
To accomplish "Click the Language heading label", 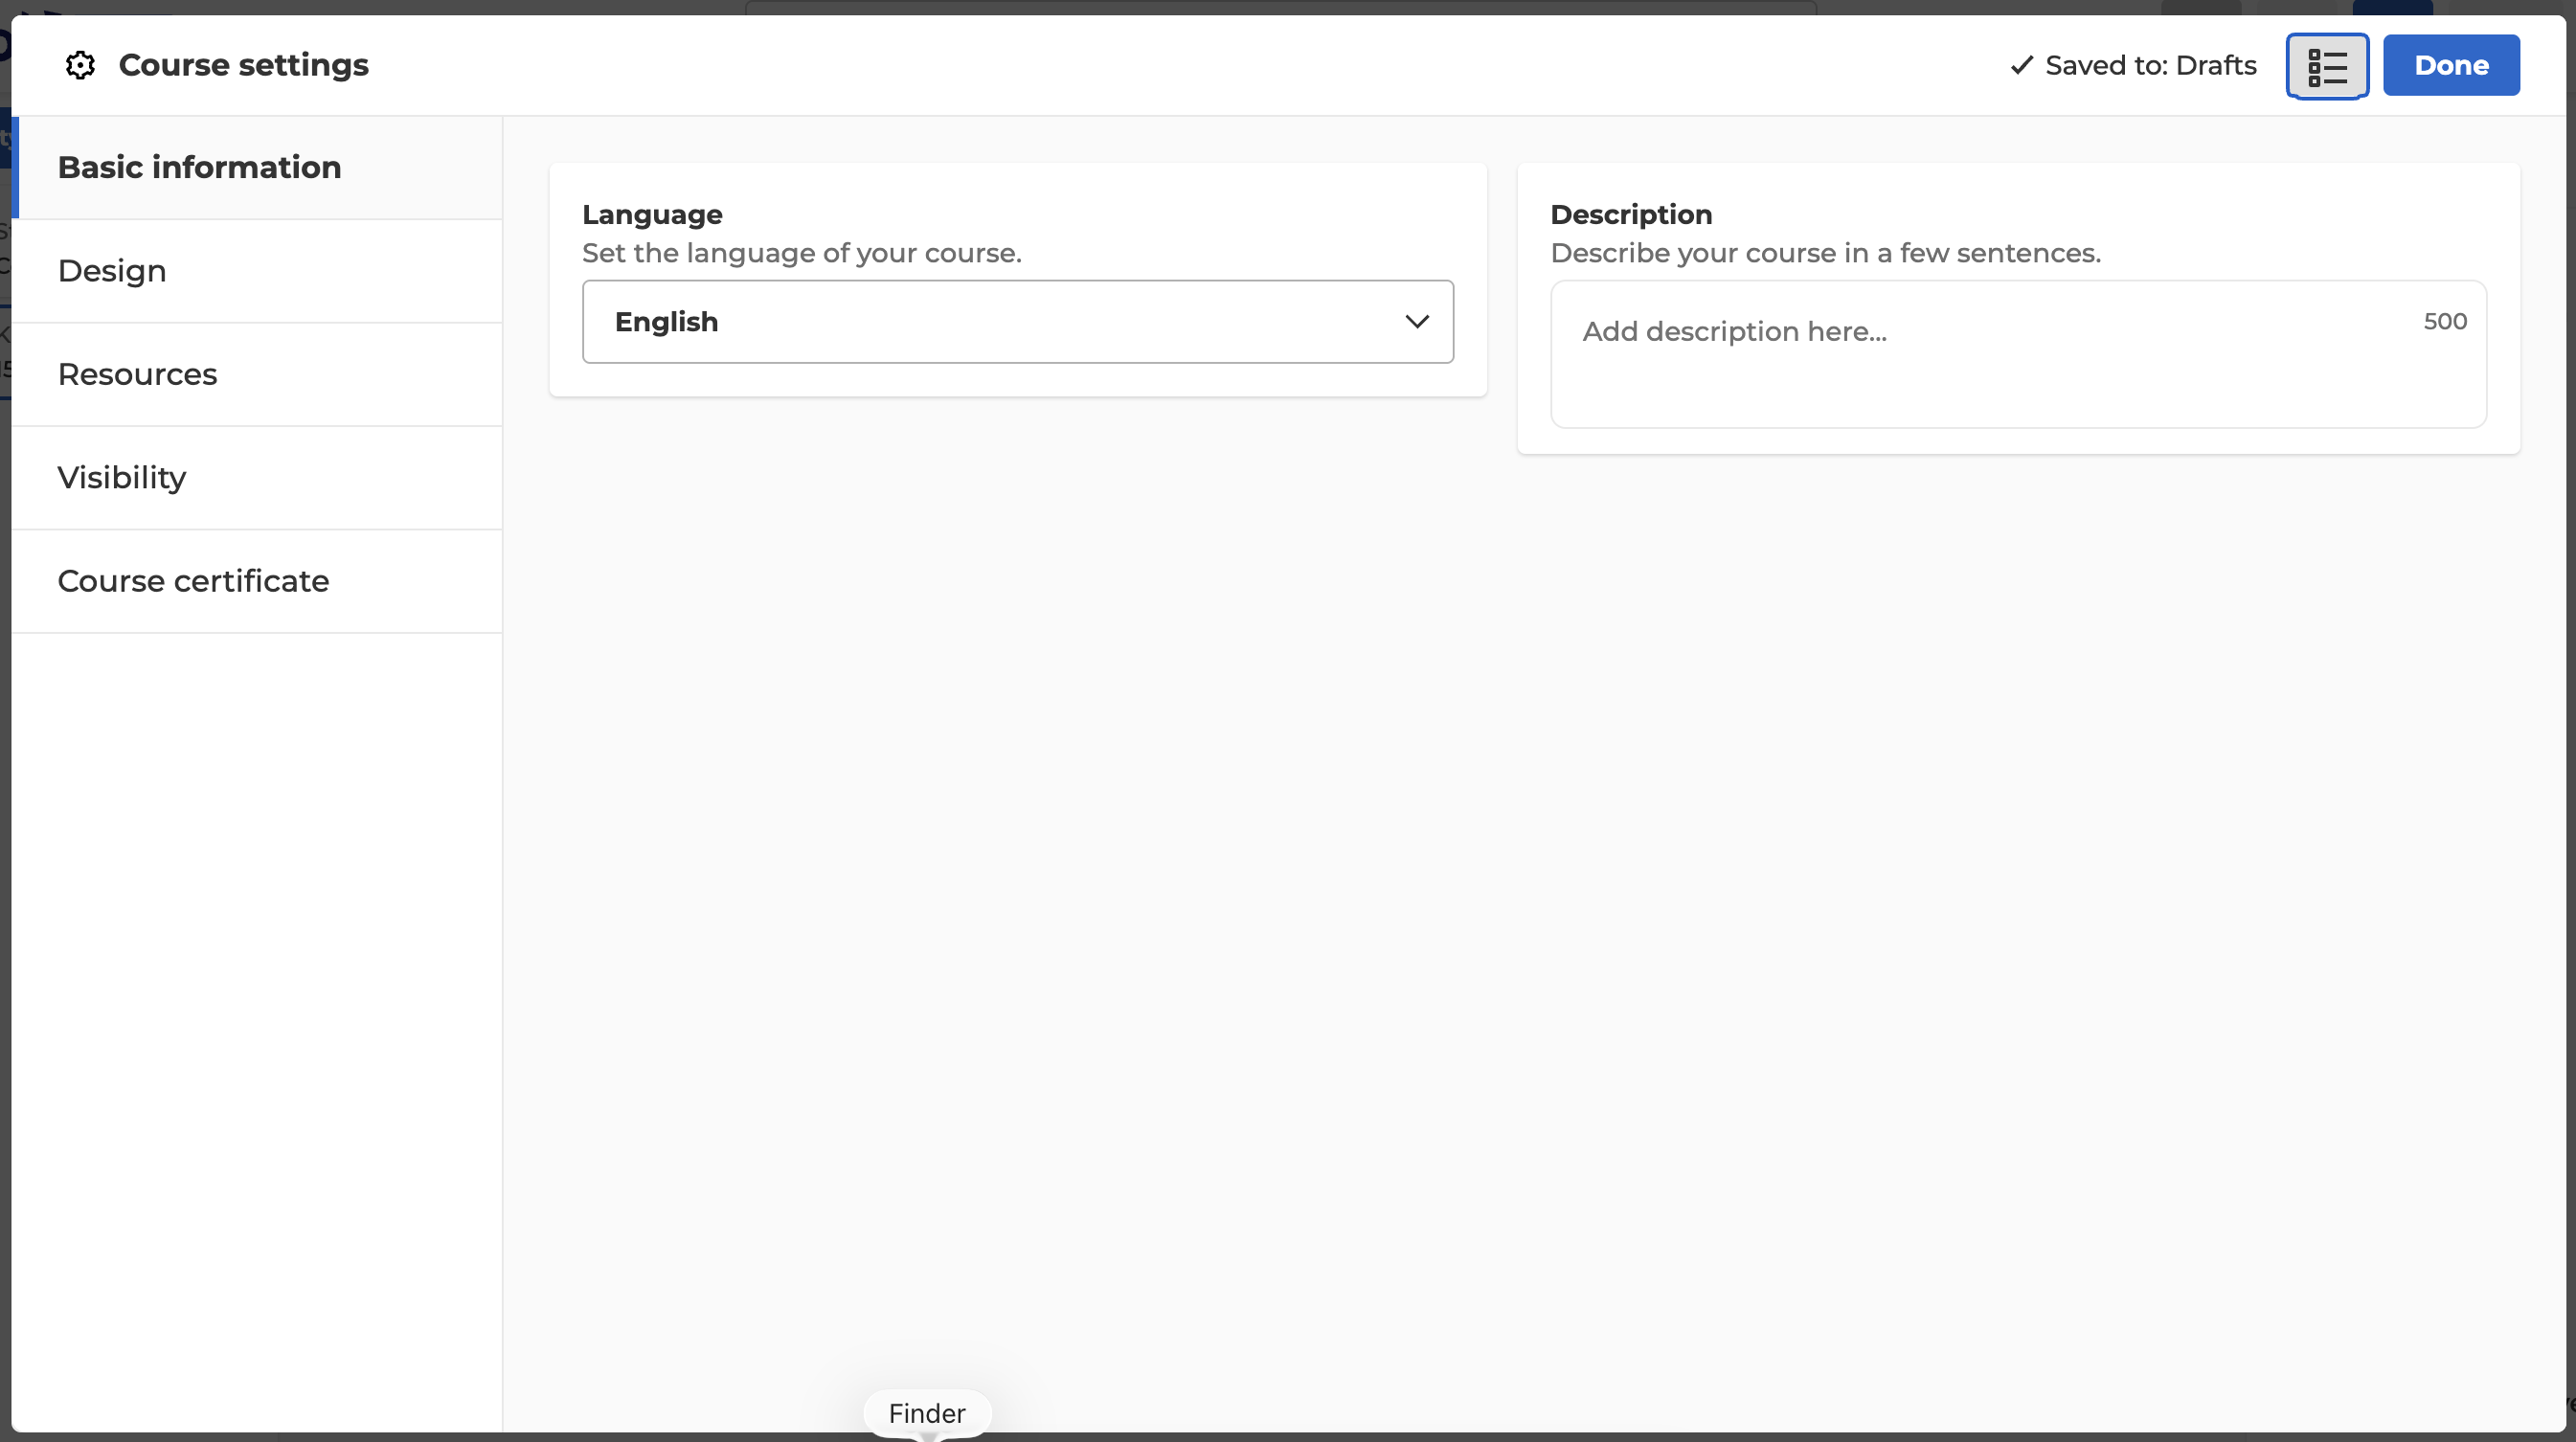I will click(x=652, y=214).
